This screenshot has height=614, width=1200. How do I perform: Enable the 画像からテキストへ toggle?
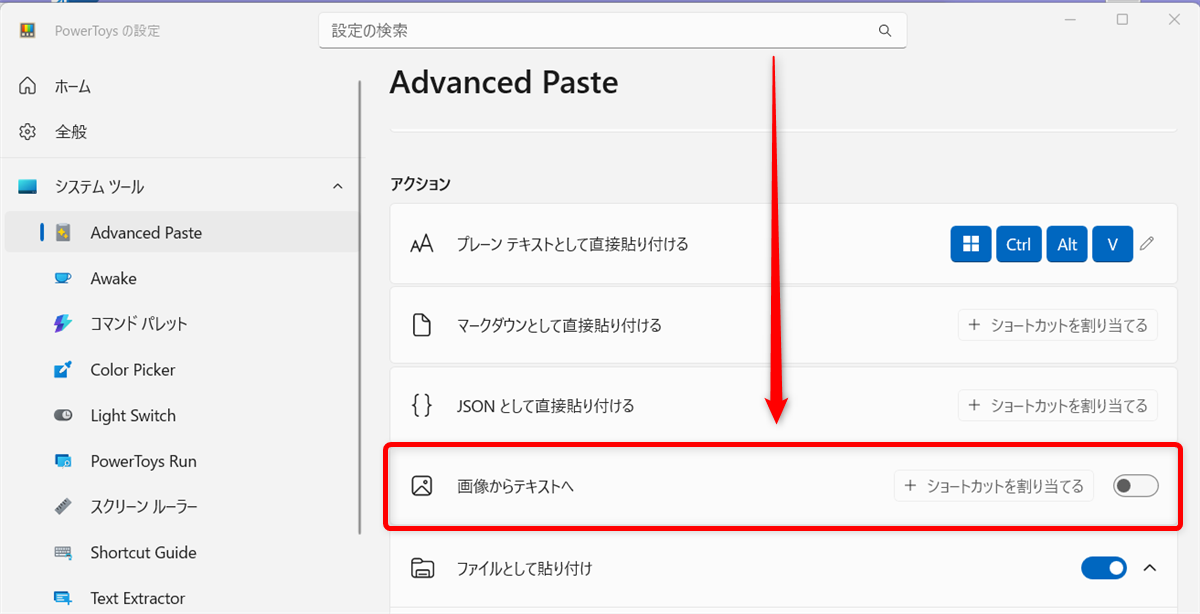(1135, 485)
